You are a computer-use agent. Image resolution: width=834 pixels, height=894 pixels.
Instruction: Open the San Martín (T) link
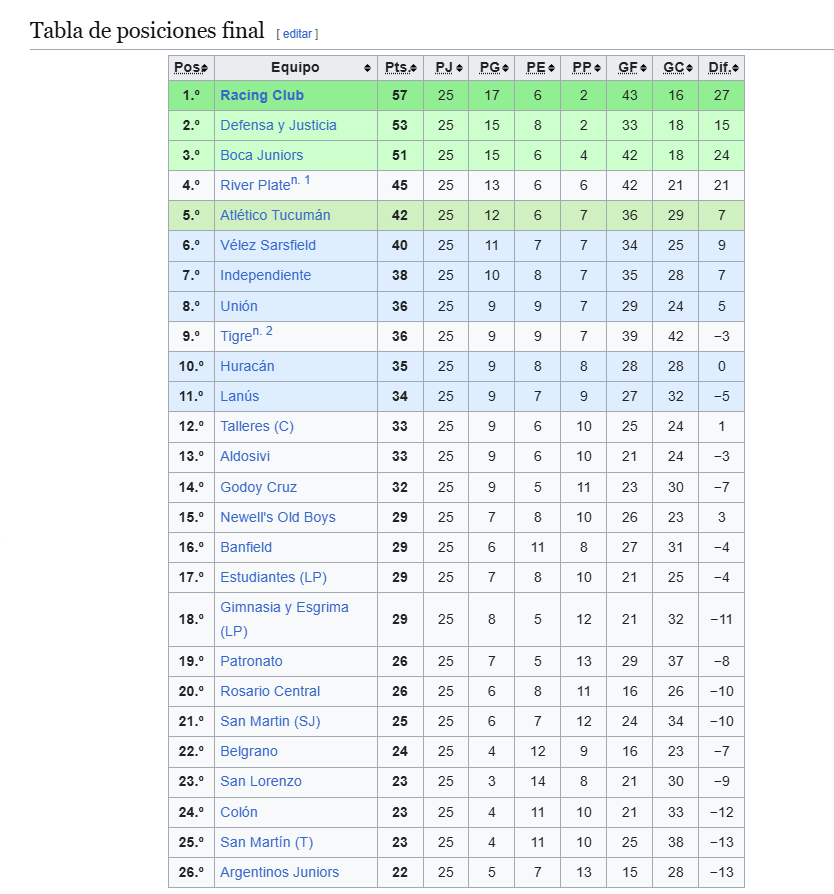(x=267, y=842)
